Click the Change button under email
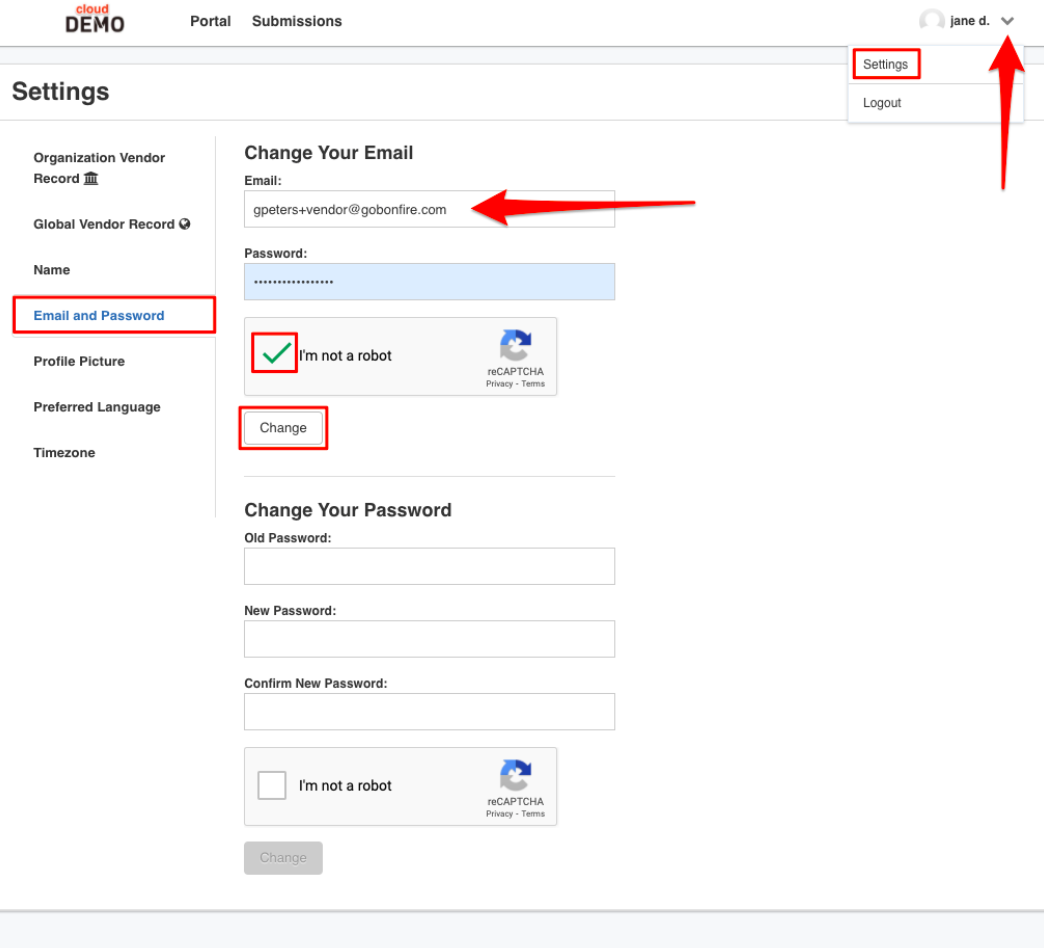 [x=283, y=428]
